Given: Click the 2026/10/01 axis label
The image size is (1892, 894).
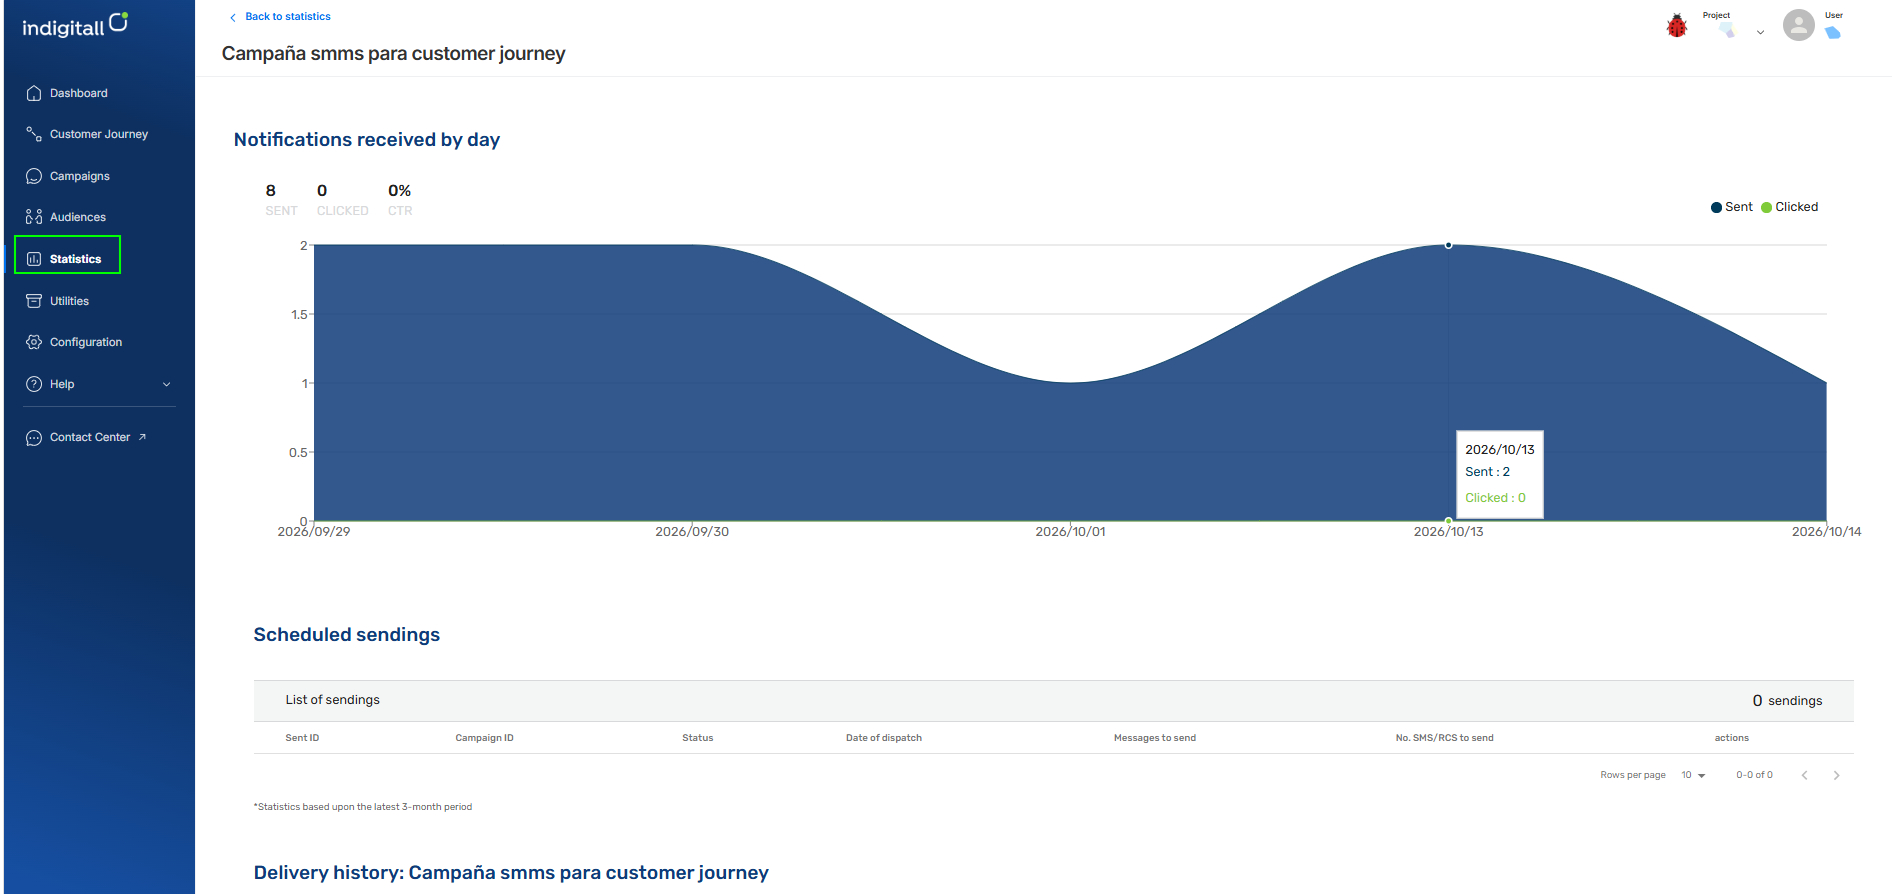Looking at the screenshot, I should [1070, 531].
